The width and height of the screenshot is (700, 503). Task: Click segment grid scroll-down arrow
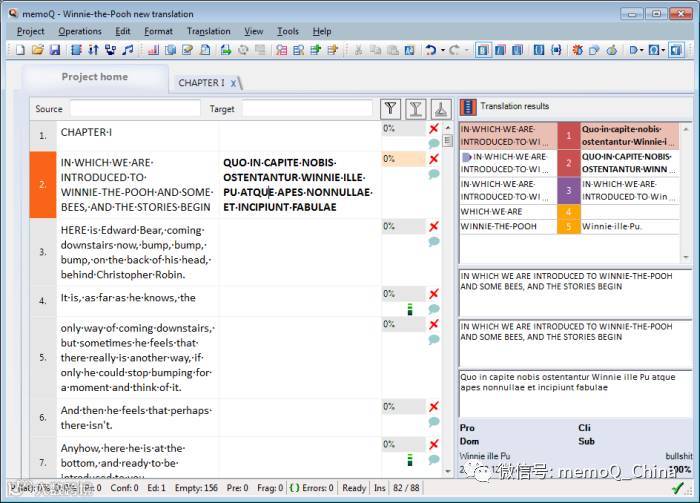[x=448, y=471]
